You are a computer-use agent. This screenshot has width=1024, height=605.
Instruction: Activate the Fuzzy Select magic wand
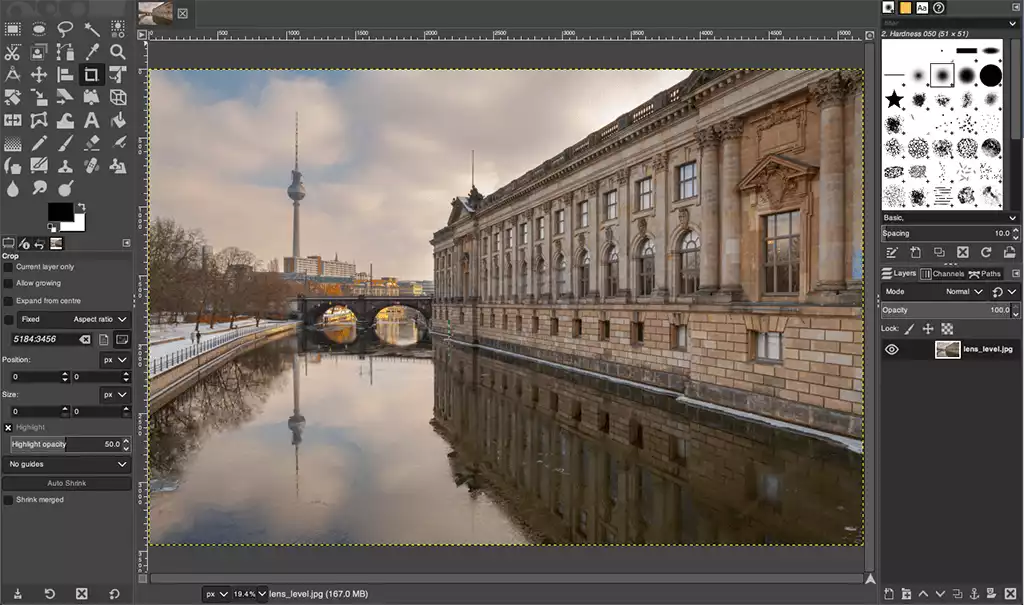pyautogui.click(x=91, y=29)
